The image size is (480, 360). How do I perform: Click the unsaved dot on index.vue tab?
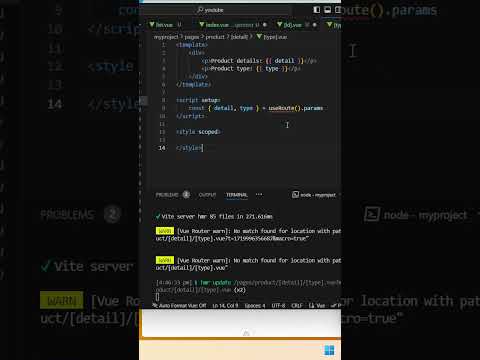point(265,25)
